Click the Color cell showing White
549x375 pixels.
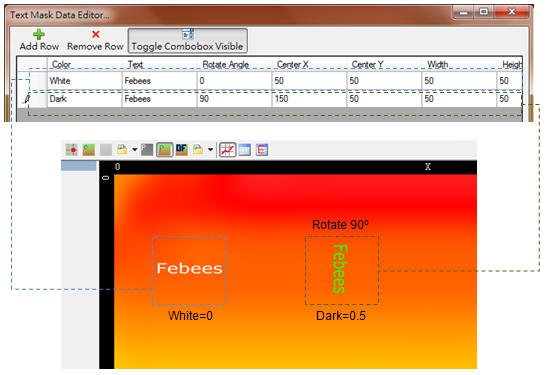[x=85, y=81]
